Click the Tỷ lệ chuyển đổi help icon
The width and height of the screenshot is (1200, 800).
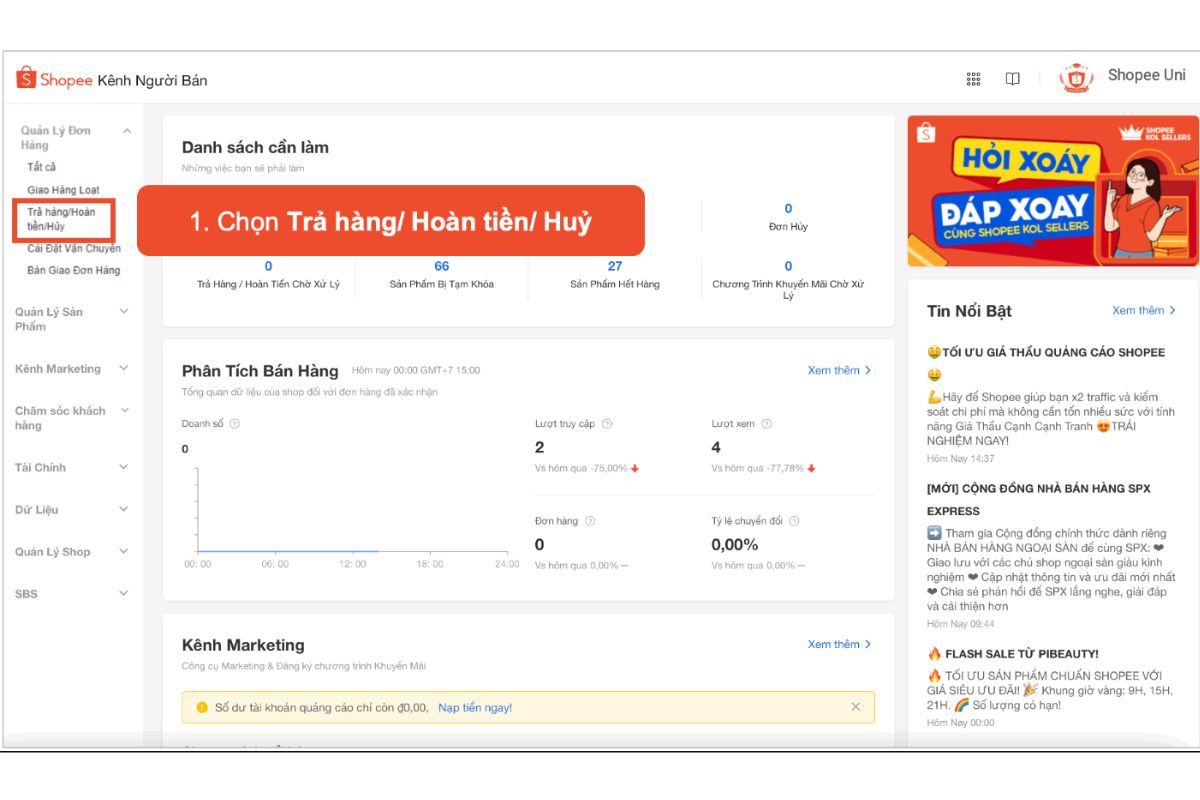click(794, 521)
